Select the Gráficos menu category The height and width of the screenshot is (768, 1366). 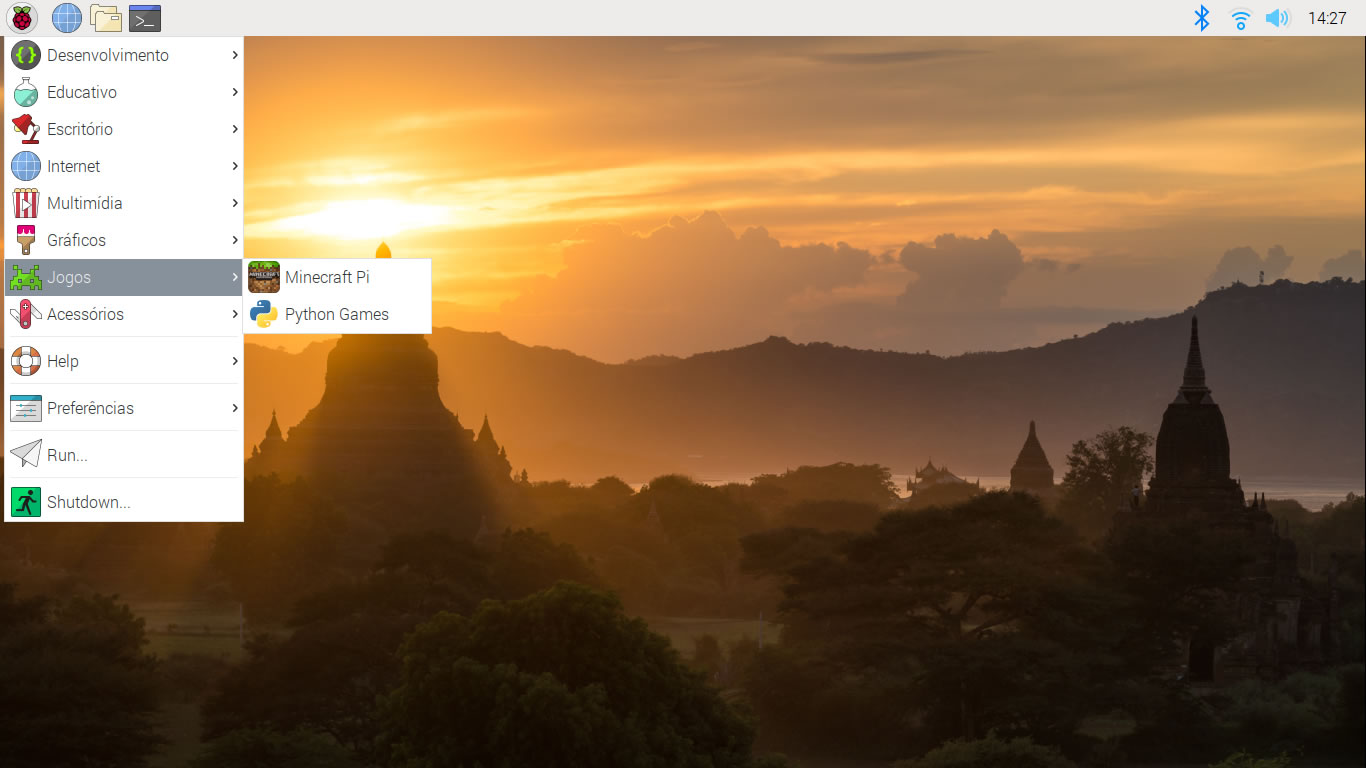point(124,240)
